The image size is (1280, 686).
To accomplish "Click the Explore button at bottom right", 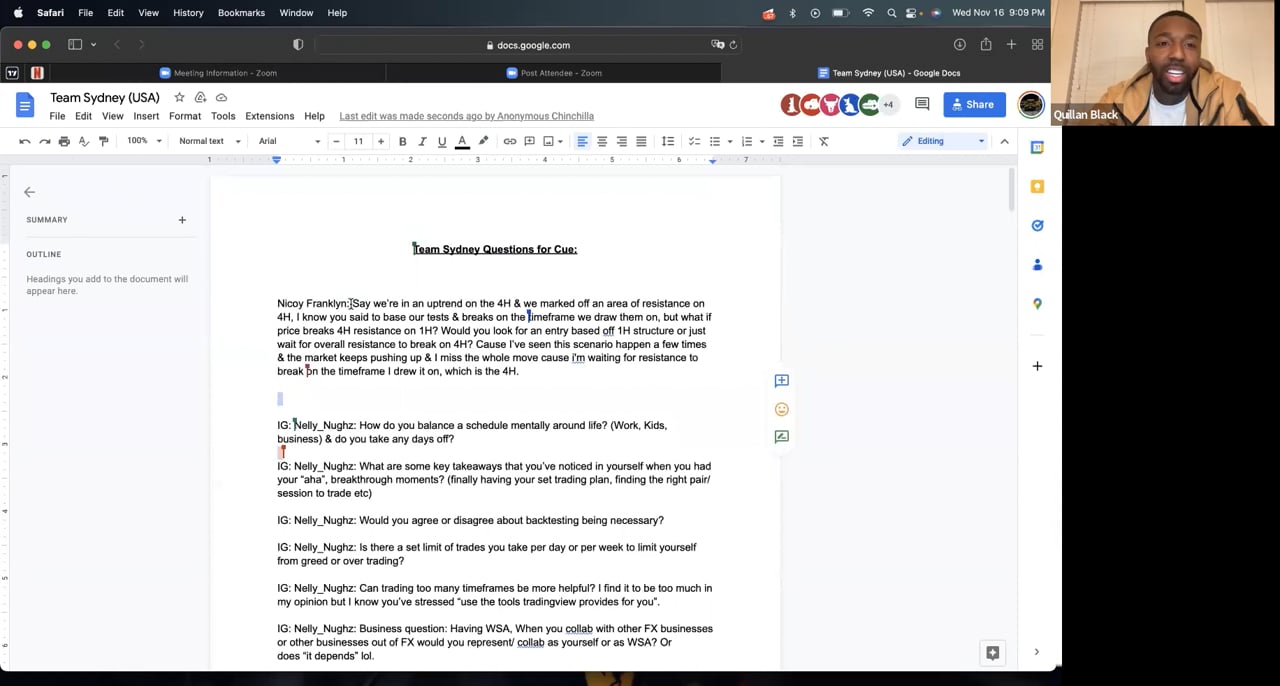I will click(992, 652).
